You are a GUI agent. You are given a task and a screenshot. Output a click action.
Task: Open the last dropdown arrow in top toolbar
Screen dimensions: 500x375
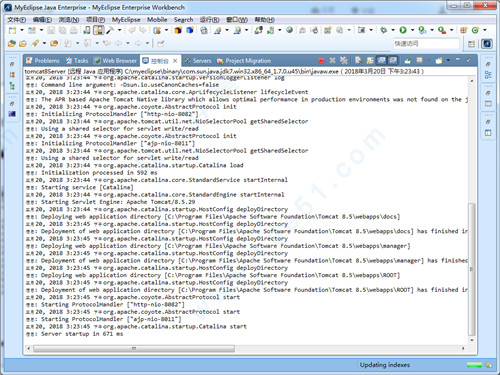tap(485, 30)
